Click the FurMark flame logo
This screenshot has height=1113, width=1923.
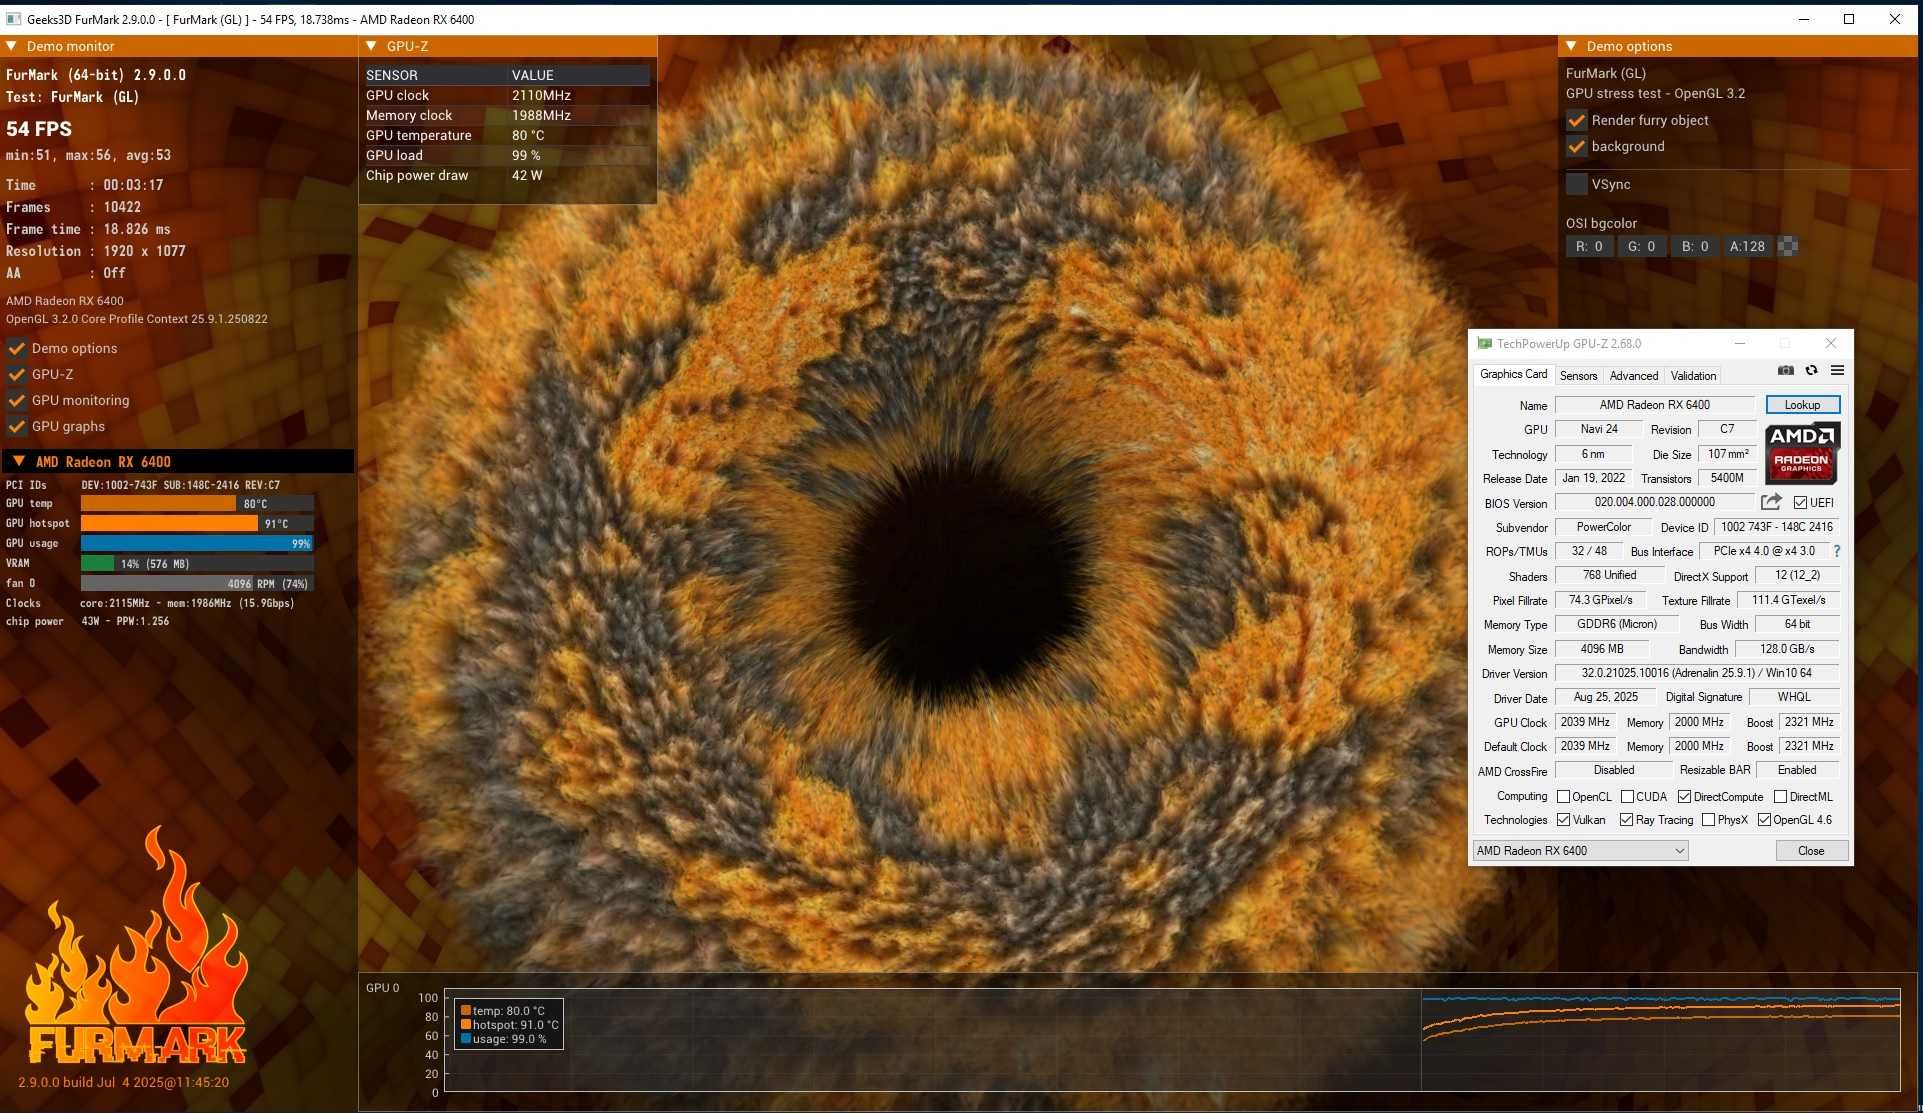coord(135,945)
